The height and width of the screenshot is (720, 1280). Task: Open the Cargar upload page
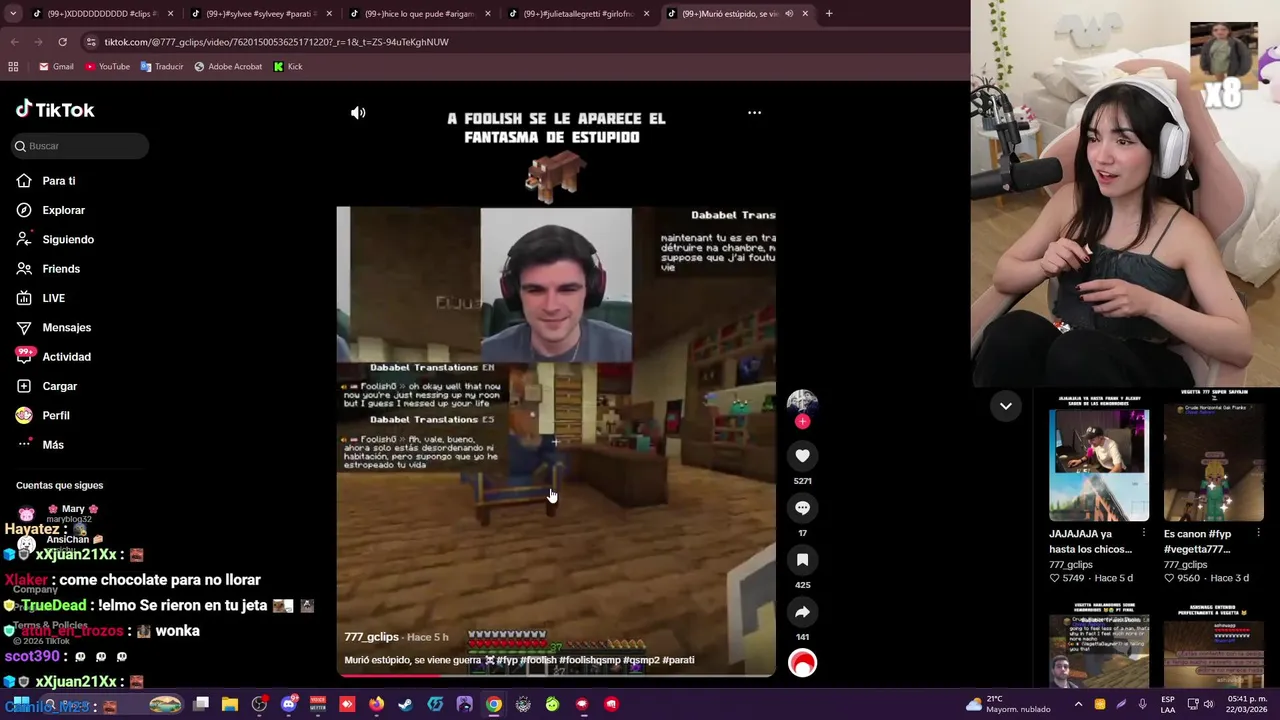point(59,386)
